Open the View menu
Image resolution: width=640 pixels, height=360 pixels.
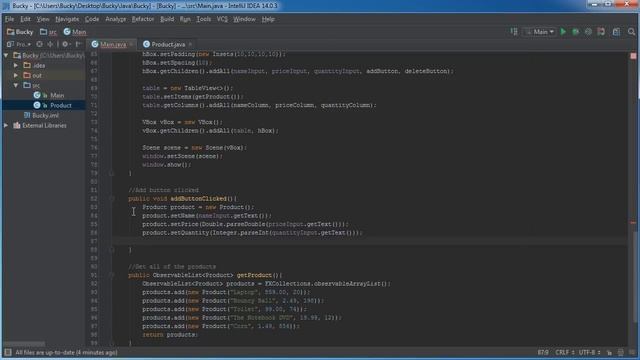(x=43, y=19)
